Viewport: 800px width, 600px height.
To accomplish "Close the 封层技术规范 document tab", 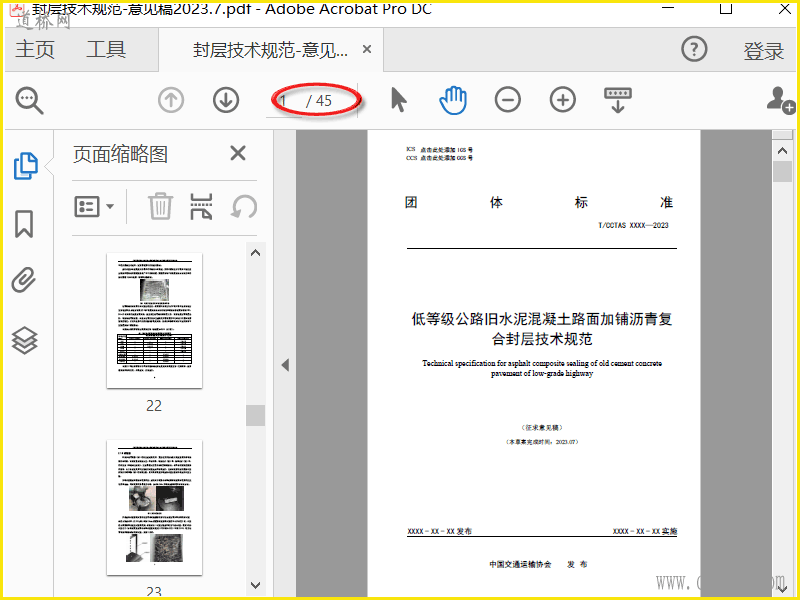I will [367, 49].
